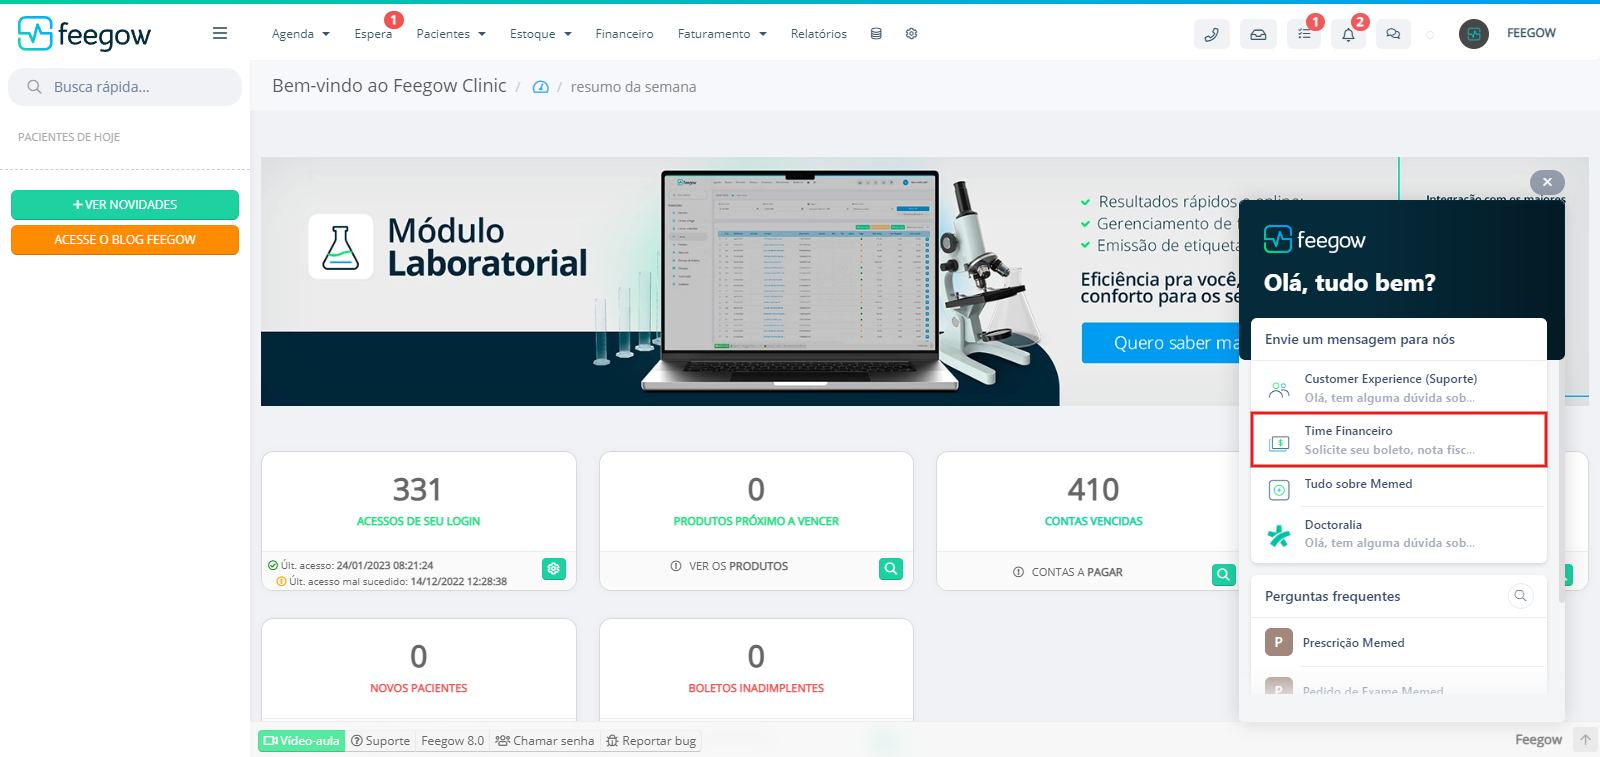
Task: Click the Time Financeiro money icon
Action: pyautogui.click(x=1279, y=443)
